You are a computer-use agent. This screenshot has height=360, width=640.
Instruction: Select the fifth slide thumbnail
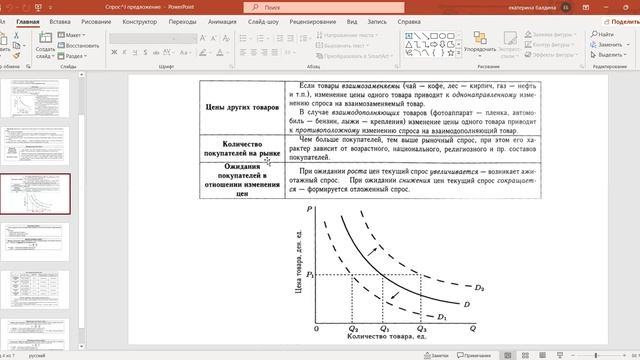tap(35, 290)
